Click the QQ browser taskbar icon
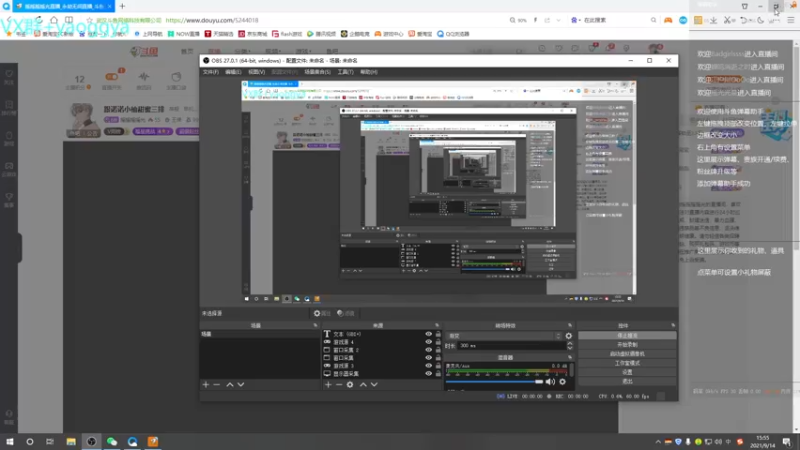The image size is (800, 450). (132, 442)
